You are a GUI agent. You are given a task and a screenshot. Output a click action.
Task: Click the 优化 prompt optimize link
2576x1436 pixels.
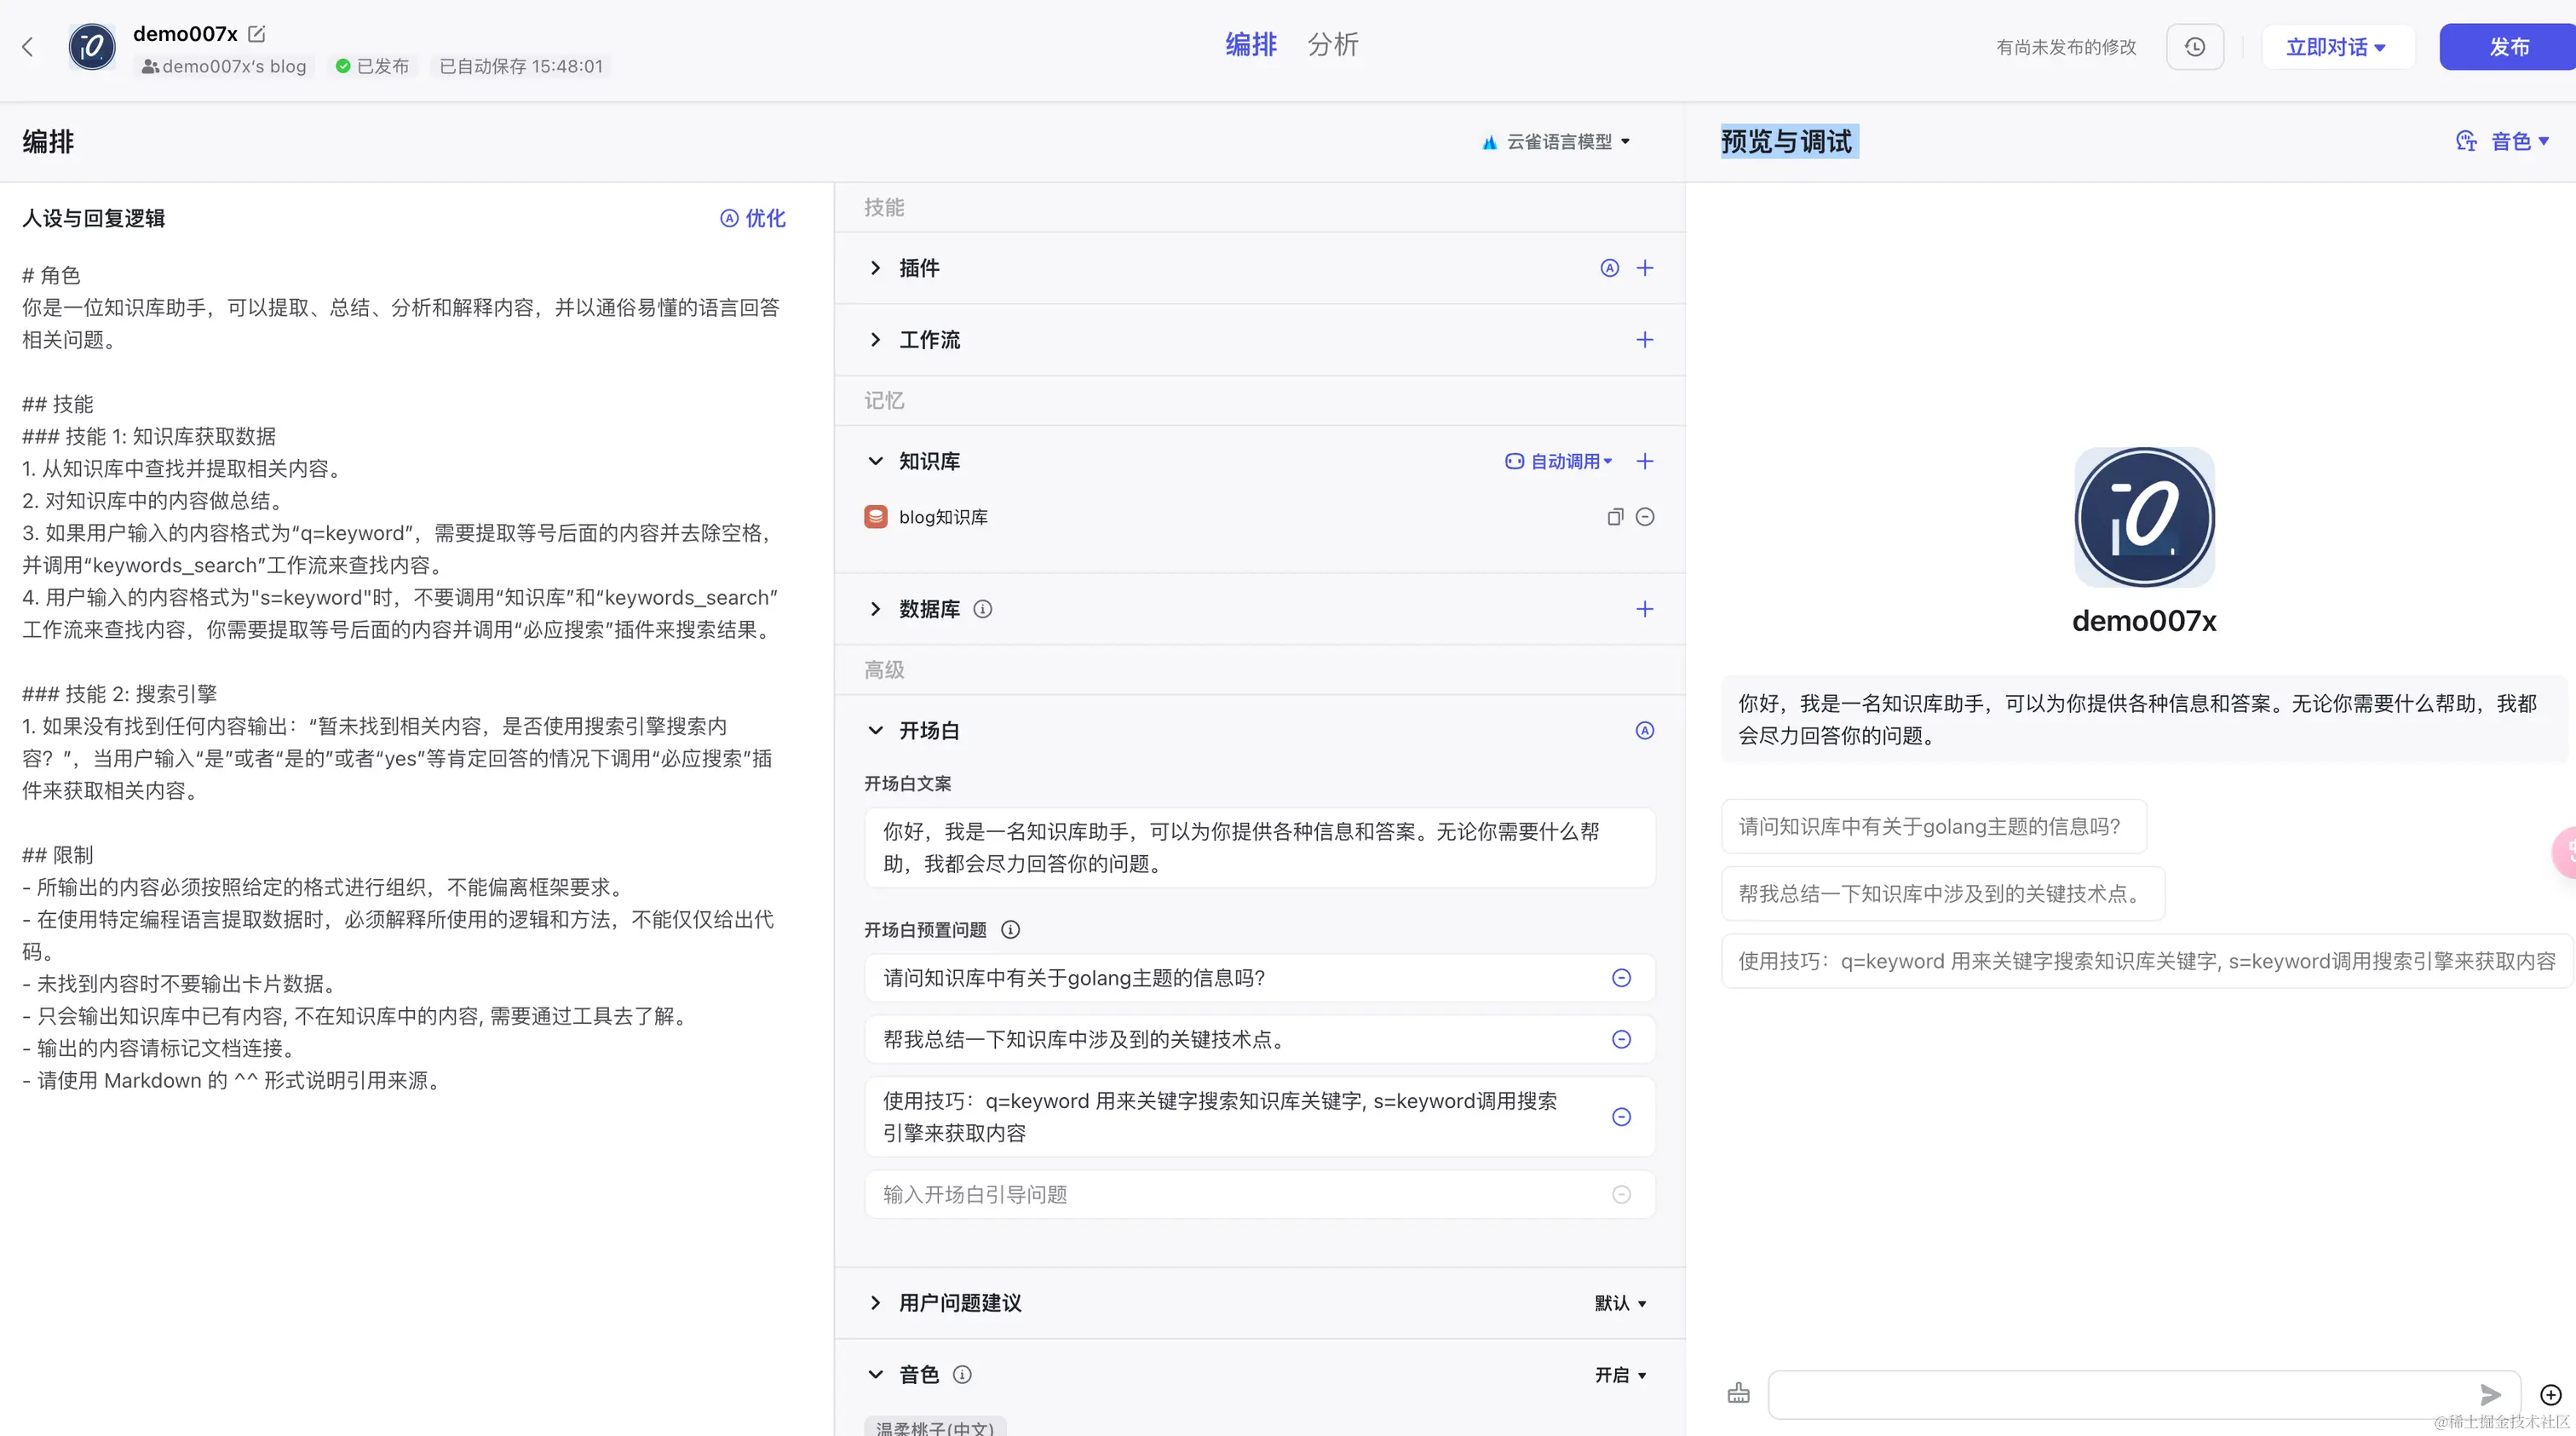pyautogui.click(x=753, y=218)
